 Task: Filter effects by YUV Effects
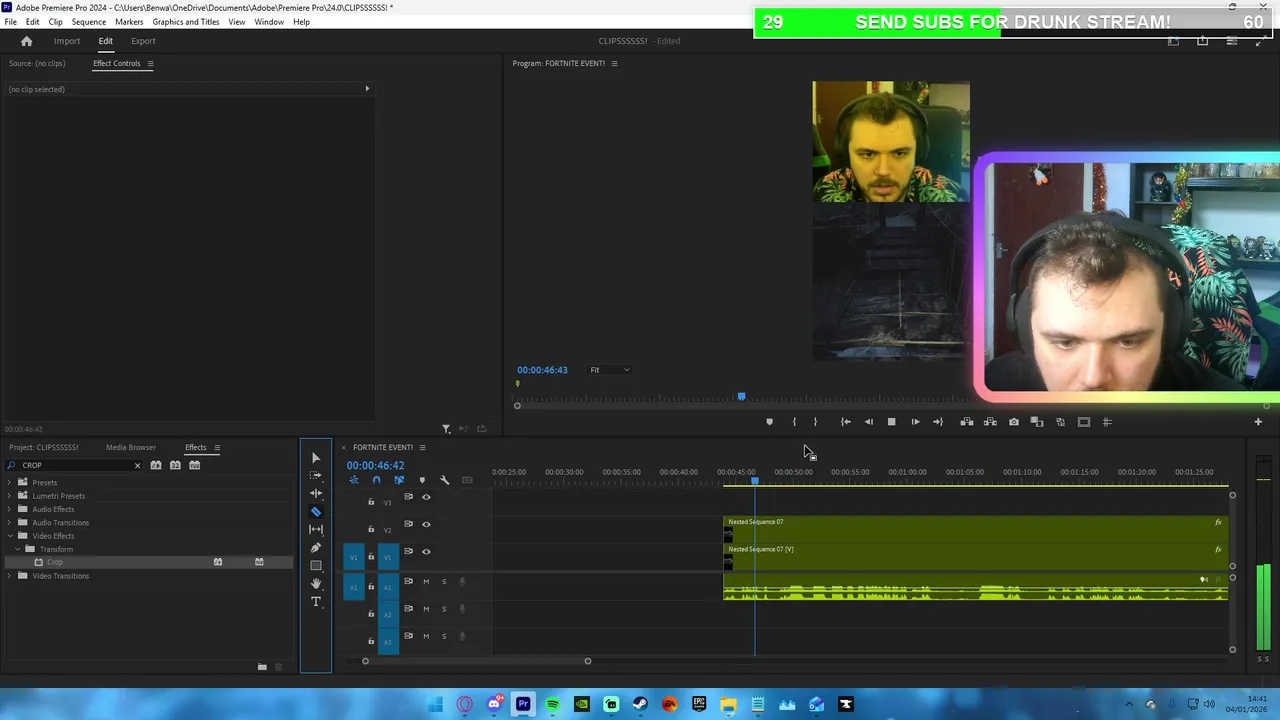[x=195, y=465]
